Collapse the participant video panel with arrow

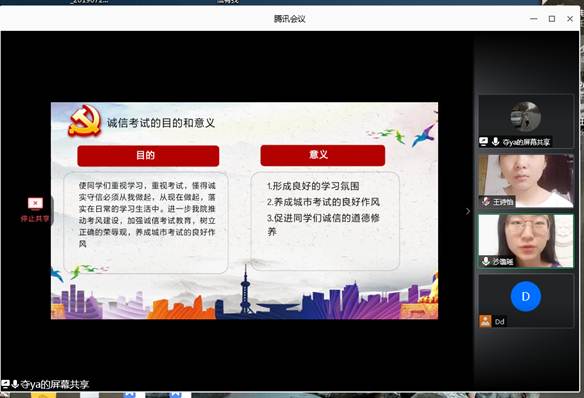[x=468, y=211]
